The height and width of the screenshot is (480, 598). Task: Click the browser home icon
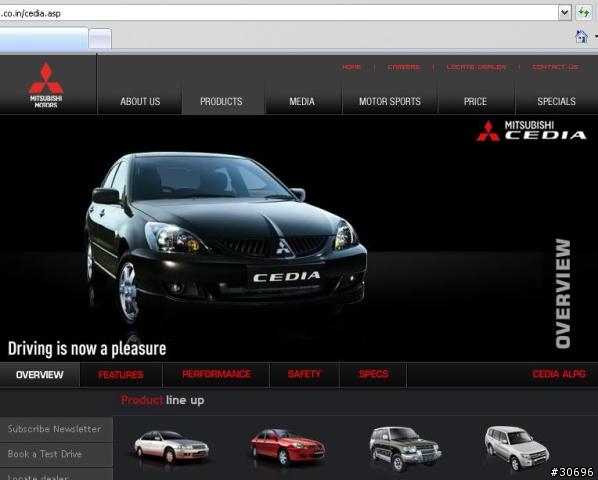[x=581, y=37]
